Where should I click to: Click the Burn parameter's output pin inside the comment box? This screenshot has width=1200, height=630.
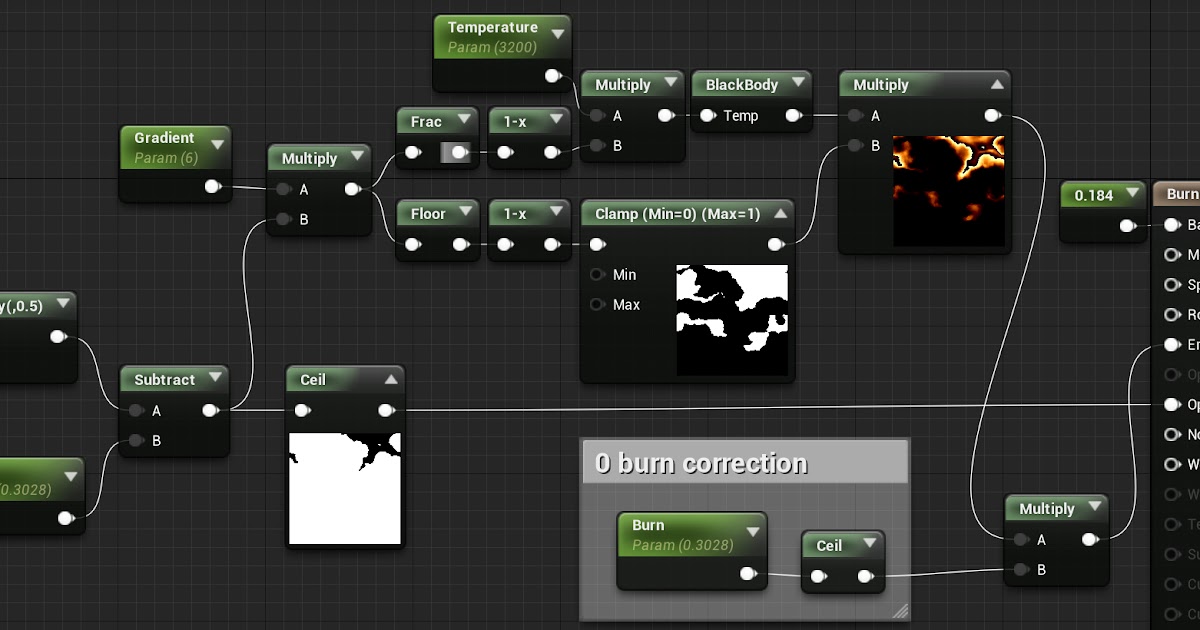coord(748,573)
